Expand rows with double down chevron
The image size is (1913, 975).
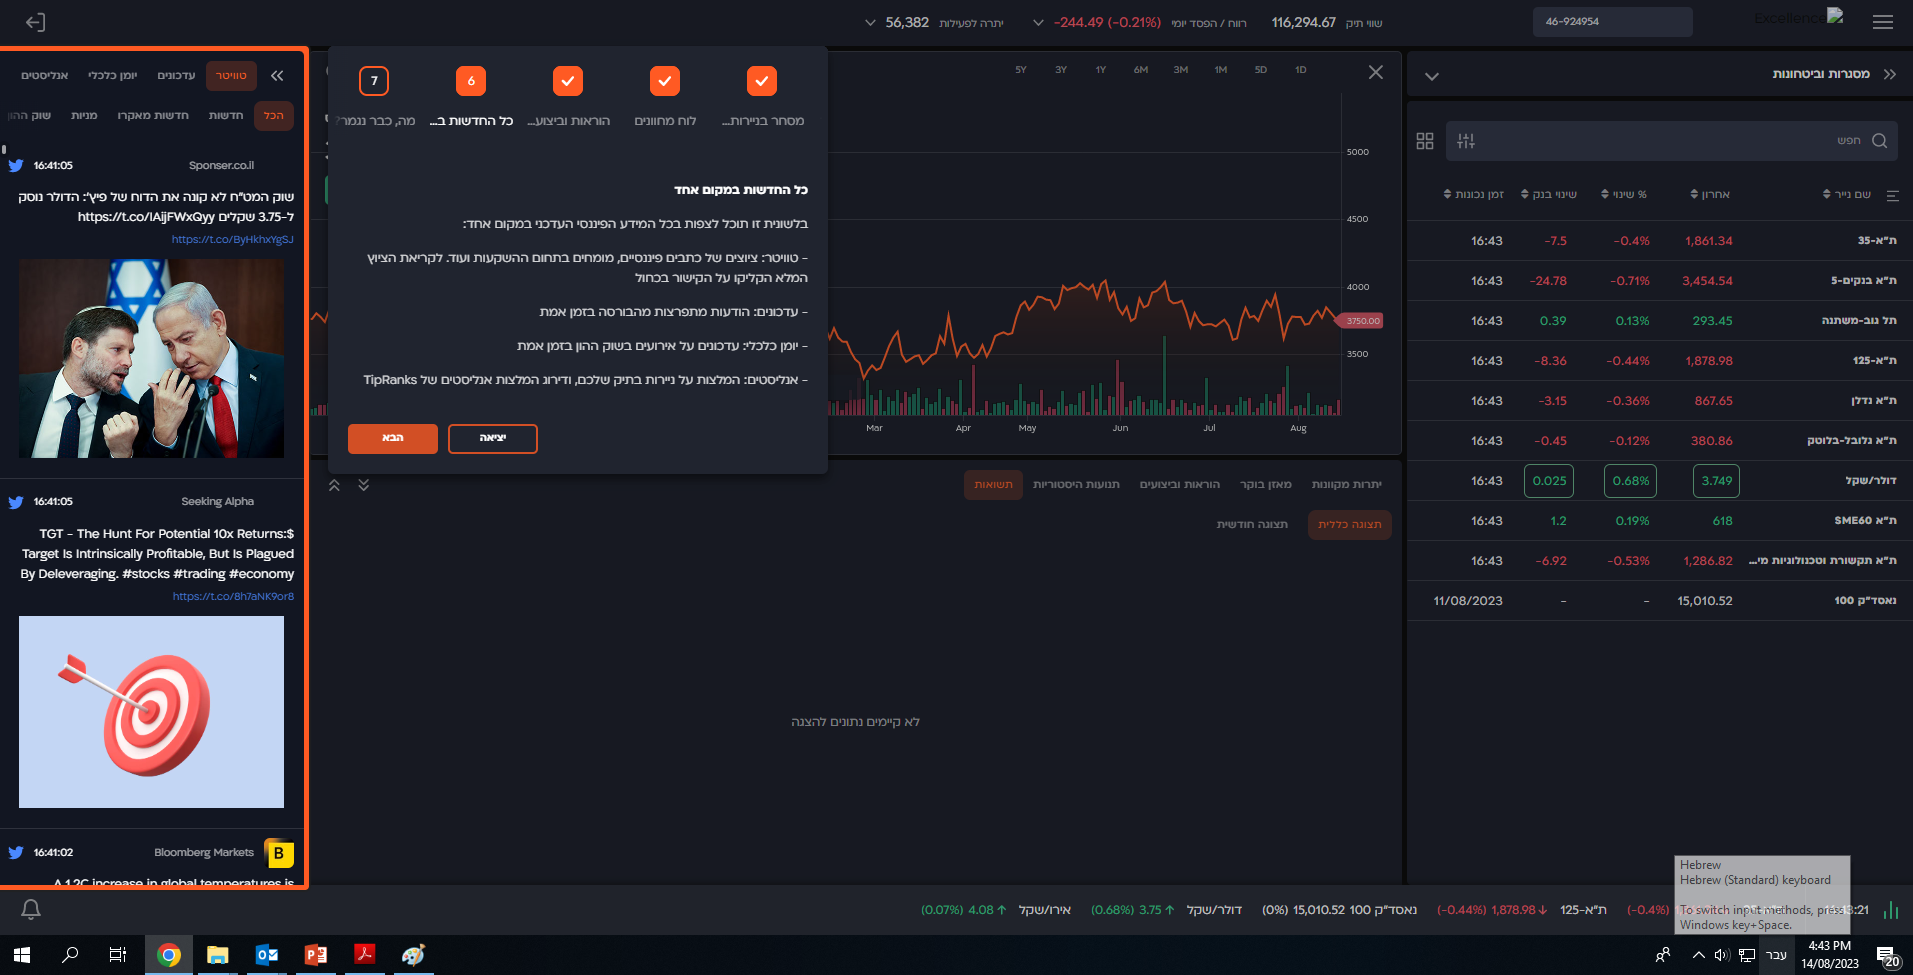pos(363,485)
